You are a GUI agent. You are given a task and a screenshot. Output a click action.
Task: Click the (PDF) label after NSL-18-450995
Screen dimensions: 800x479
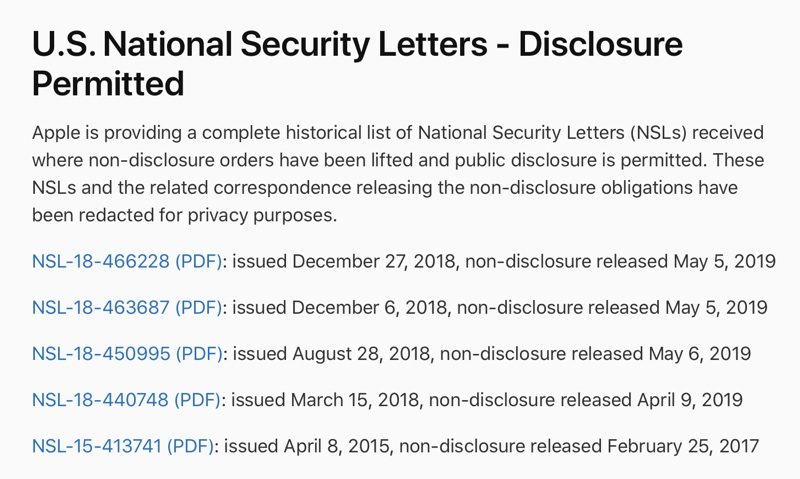pos(198,353)
